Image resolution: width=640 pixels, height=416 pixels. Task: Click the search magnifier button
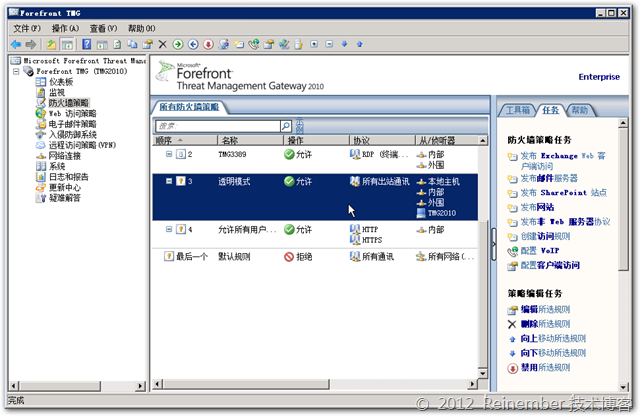(x=286, y=126)
